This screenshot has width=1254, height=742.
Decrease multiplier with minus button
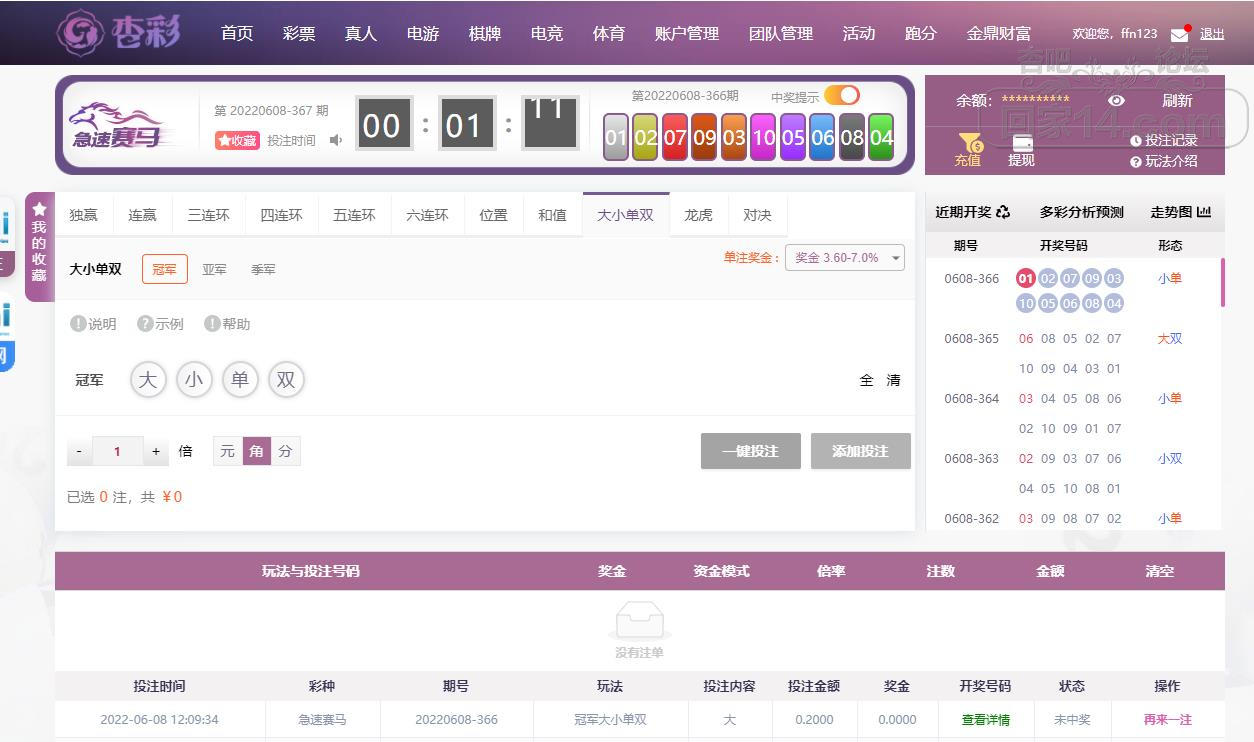pyautogui.click(x=80, y=452)
